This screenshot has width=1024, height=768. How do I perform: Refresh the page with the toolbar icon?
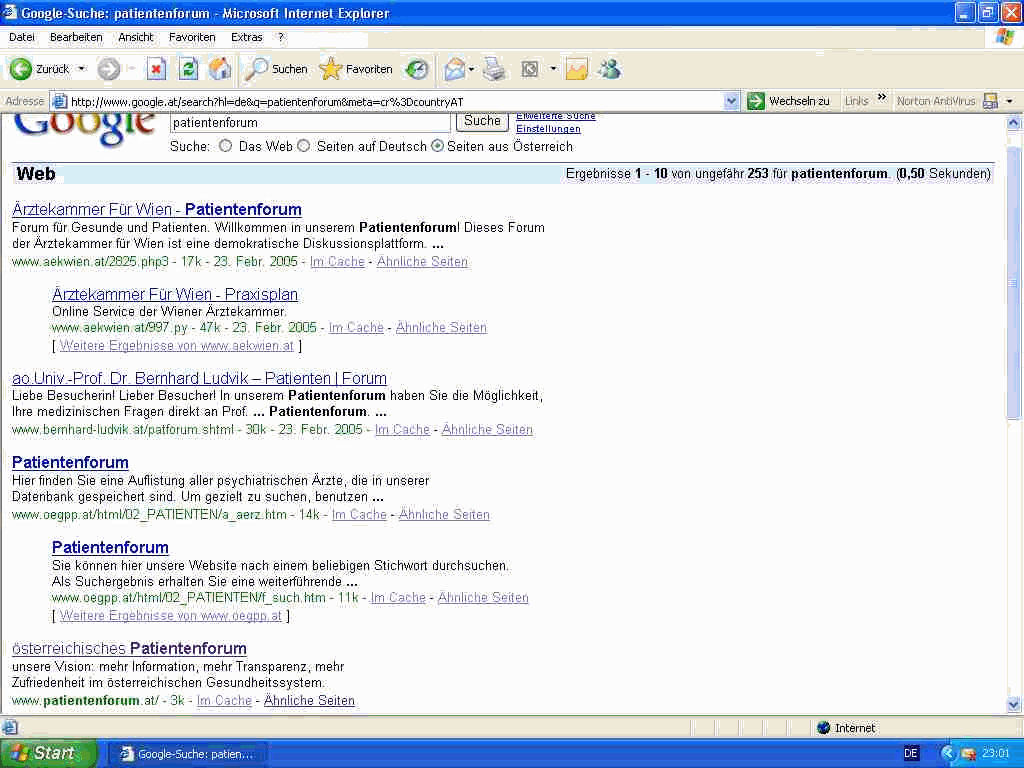point(188,69)
